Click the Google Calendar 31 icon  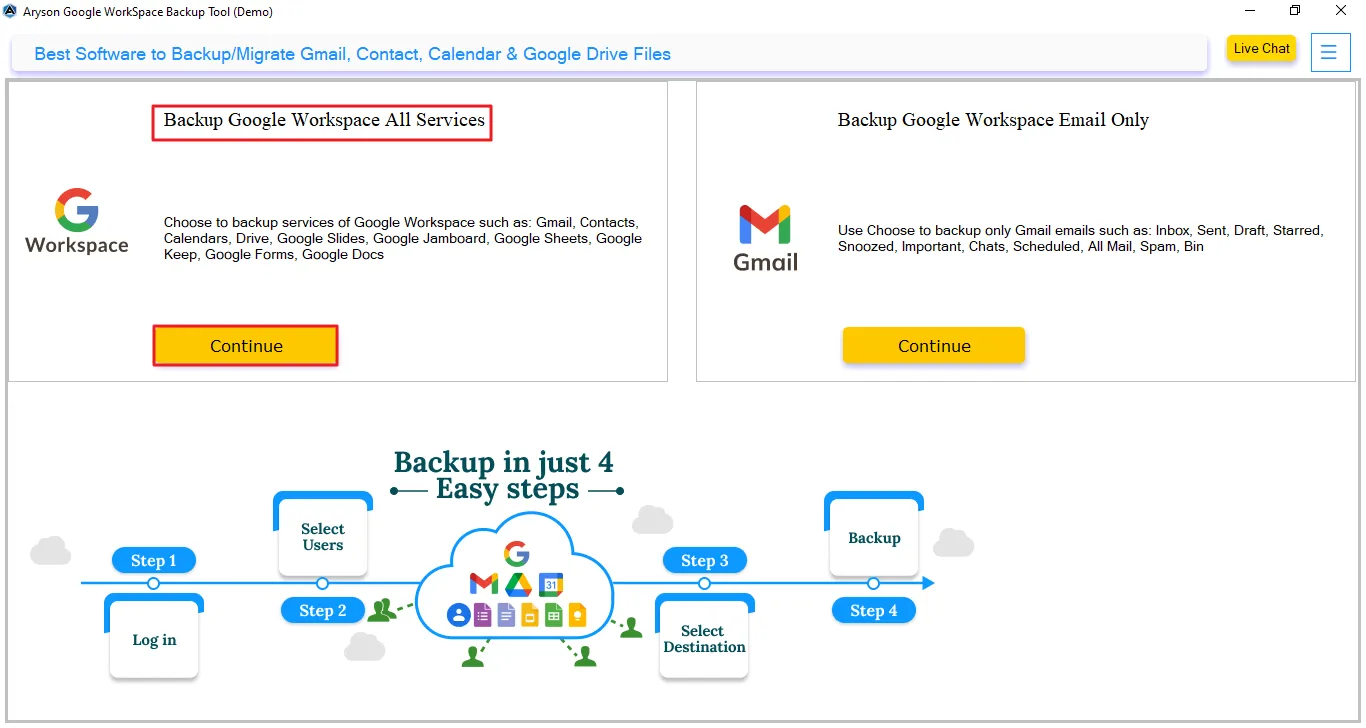pyautogui.click(x=551, y=584)
